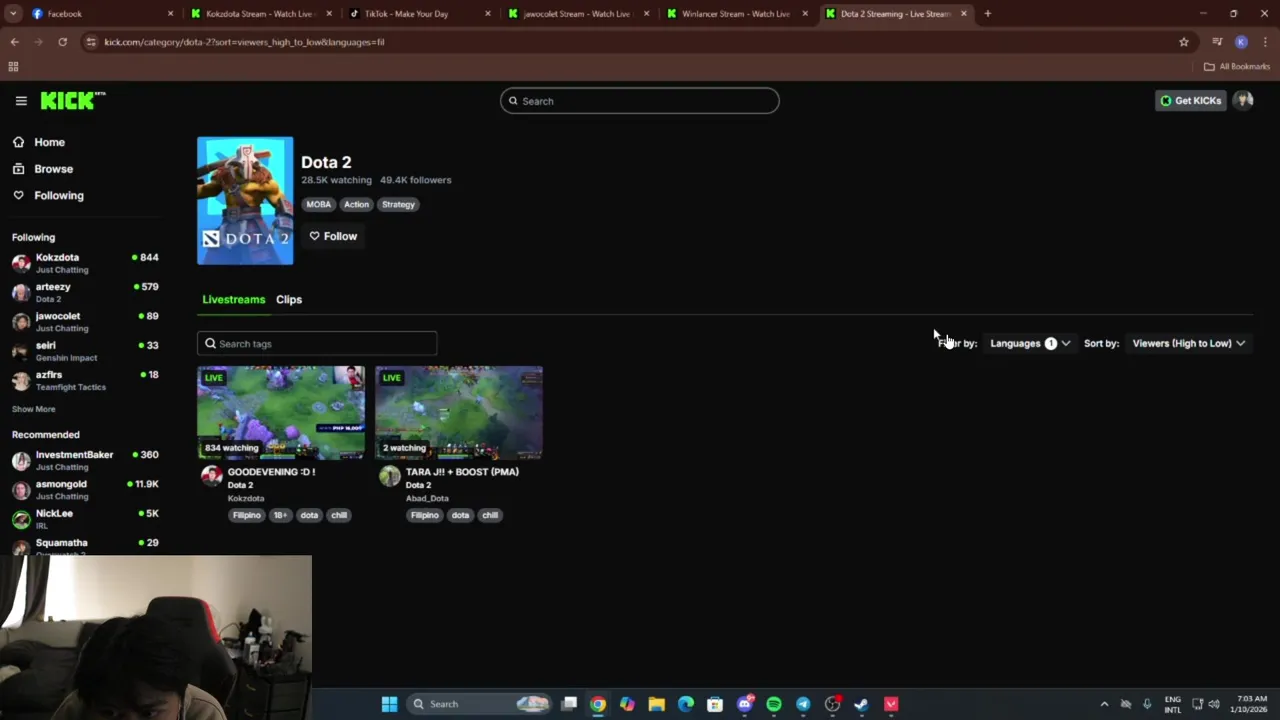Click the Strategy category tag
This screenshot has width=1280, height=720.
point(398,204)
